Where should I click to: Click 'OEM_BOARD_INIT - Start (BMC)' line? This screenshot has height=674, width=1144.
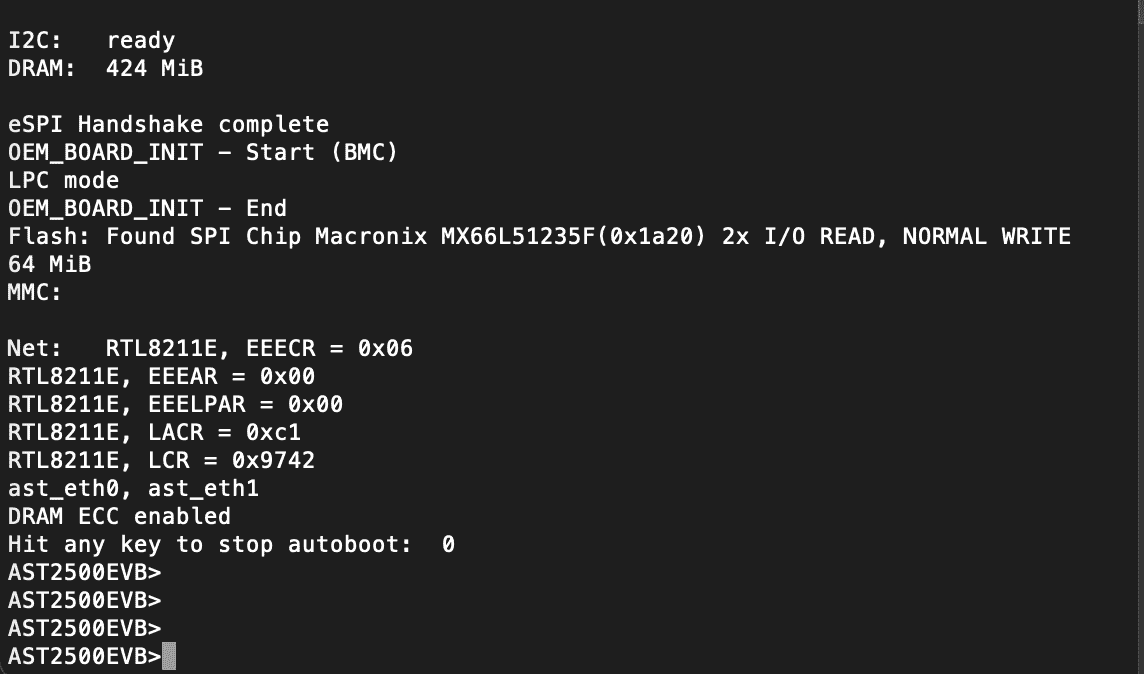pyautogui.click(x=203, y=152)
